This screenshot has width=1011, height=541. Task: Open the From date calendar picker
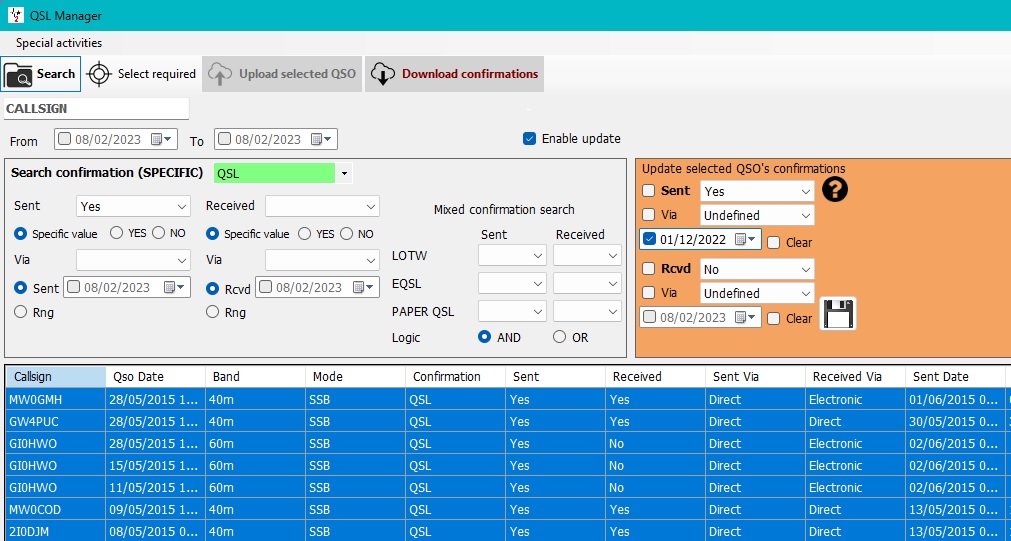pos(161,139)
